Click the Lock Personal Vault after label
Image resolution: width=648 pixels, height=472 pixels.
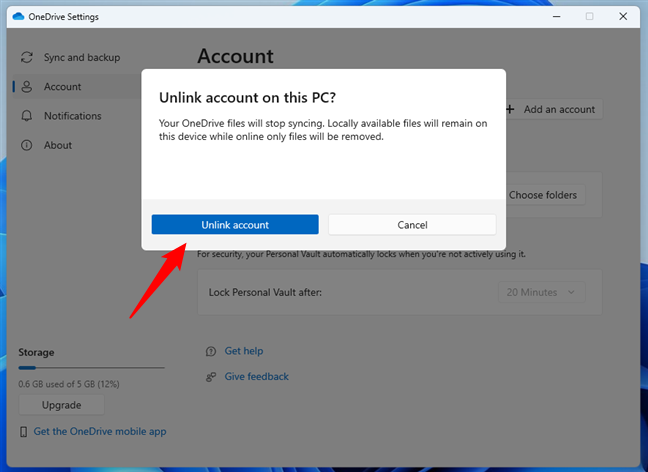(x=265, y=292)
